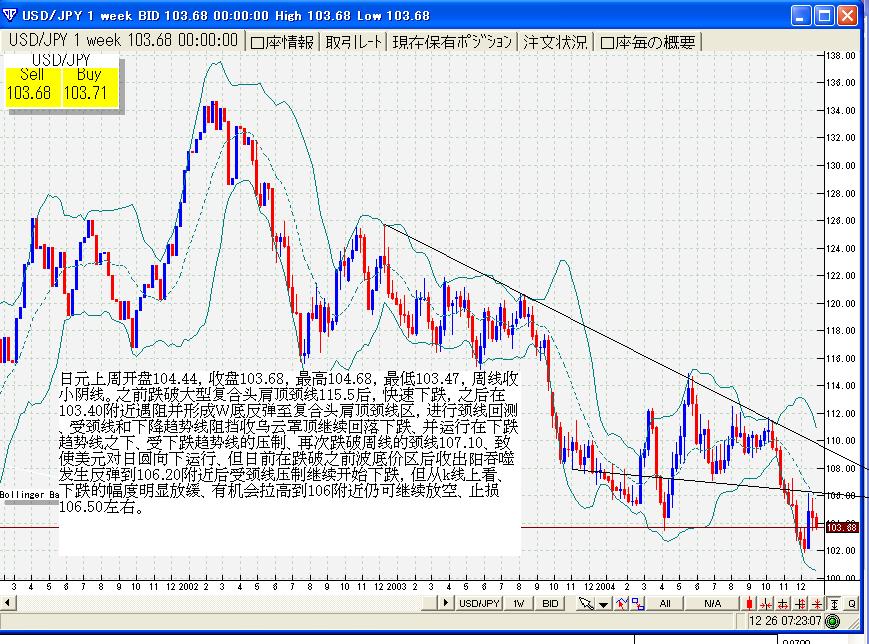Click the horizontal compress chart icon
Viewport: 869px width, 644px height.
click(766, 604)
